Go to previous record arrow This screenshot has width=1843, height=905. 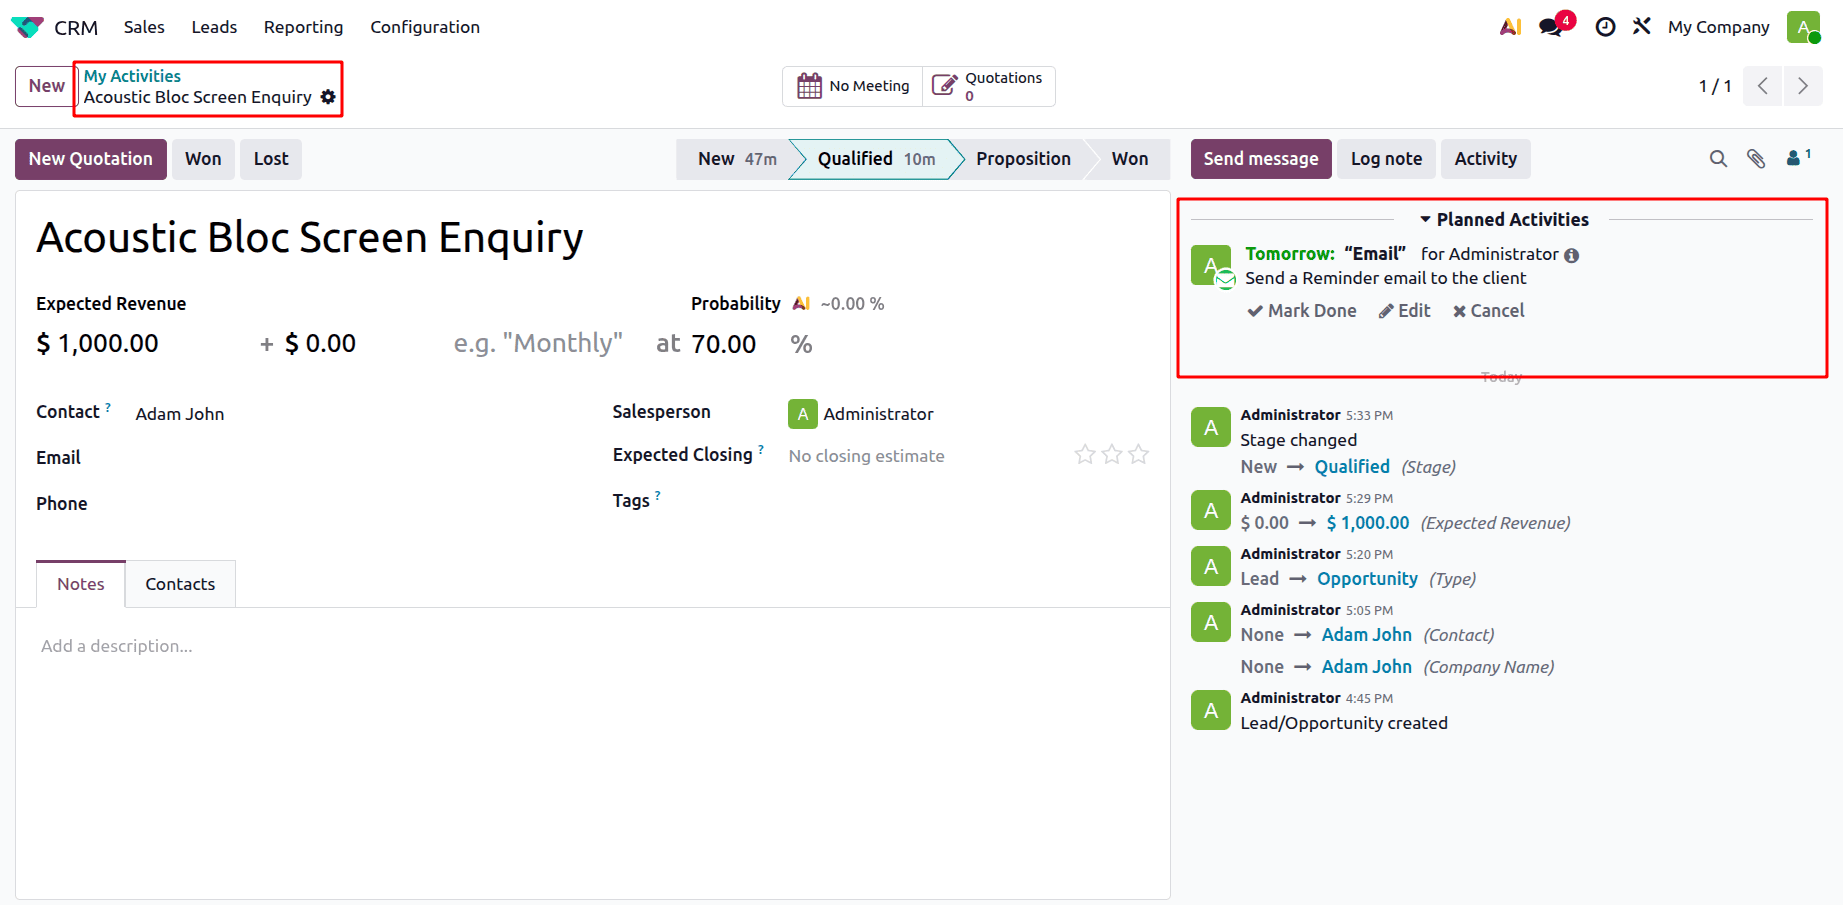click(x=1763, y=86)
